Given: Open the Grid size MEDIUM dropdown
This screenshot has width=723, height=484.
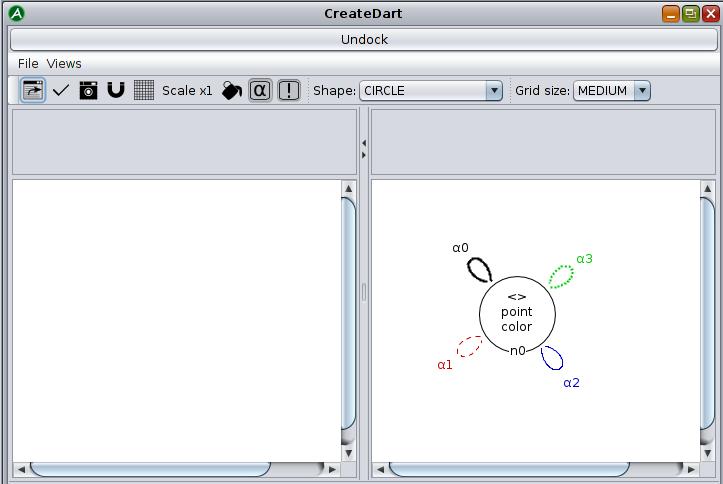Looking at the screenshot, I should 612,91.
